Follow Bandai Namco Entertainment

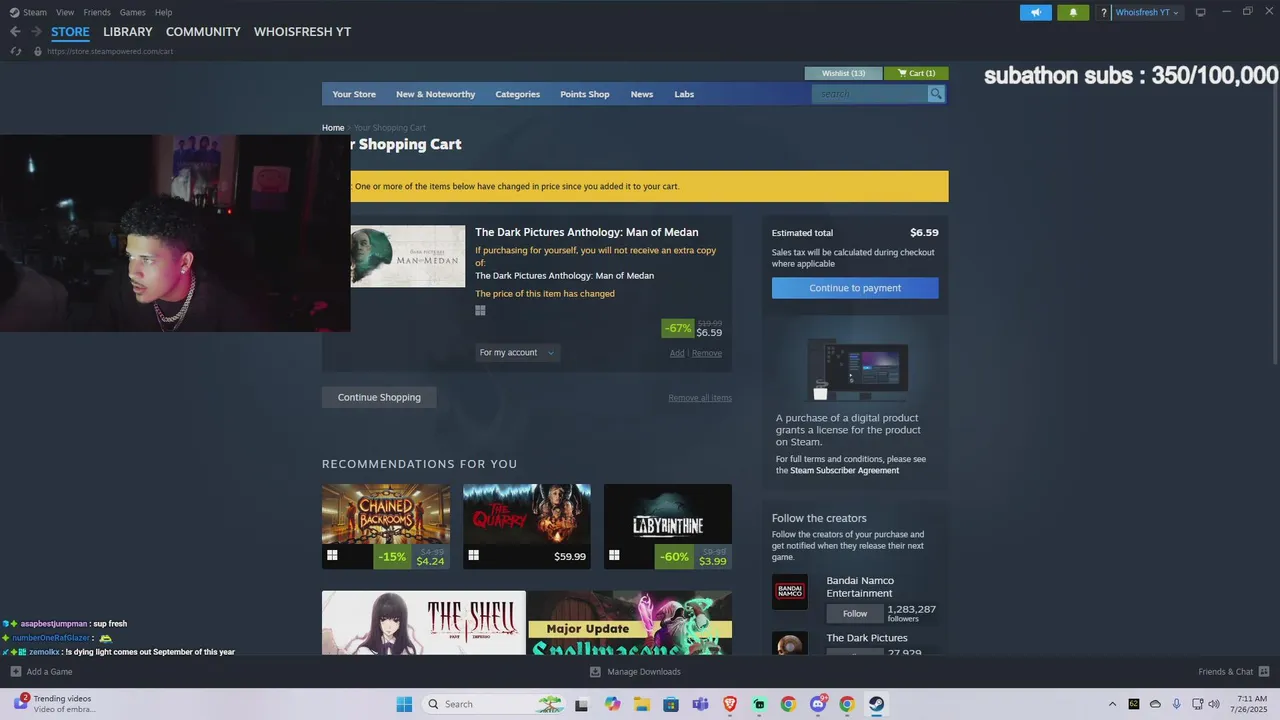coord(855,614)
